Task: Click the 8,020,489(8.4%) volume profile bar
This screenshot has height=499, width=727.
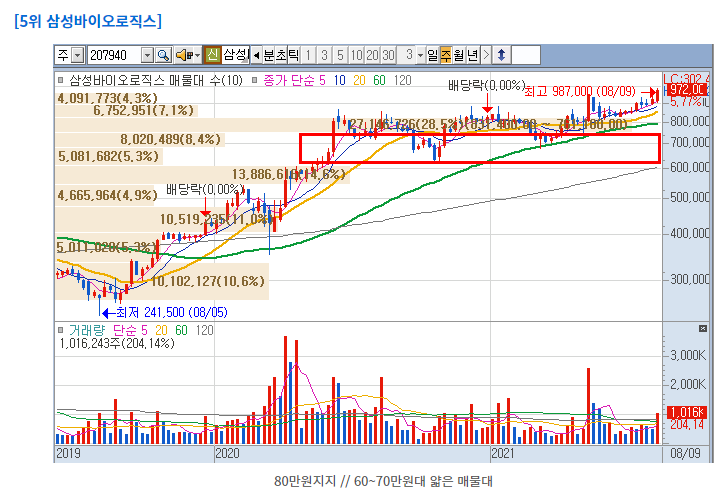Action: (140, 140)
